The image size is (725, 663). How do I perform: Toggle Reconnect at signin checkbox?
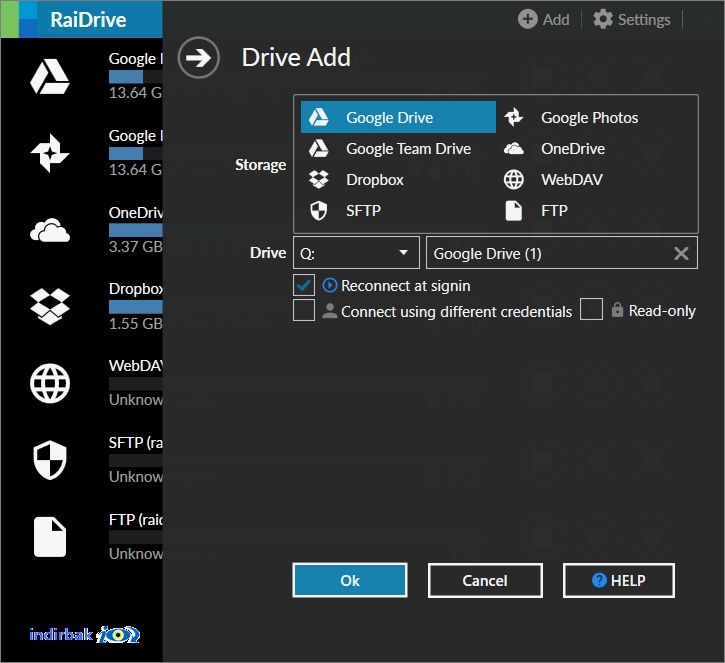click(304, 285)
